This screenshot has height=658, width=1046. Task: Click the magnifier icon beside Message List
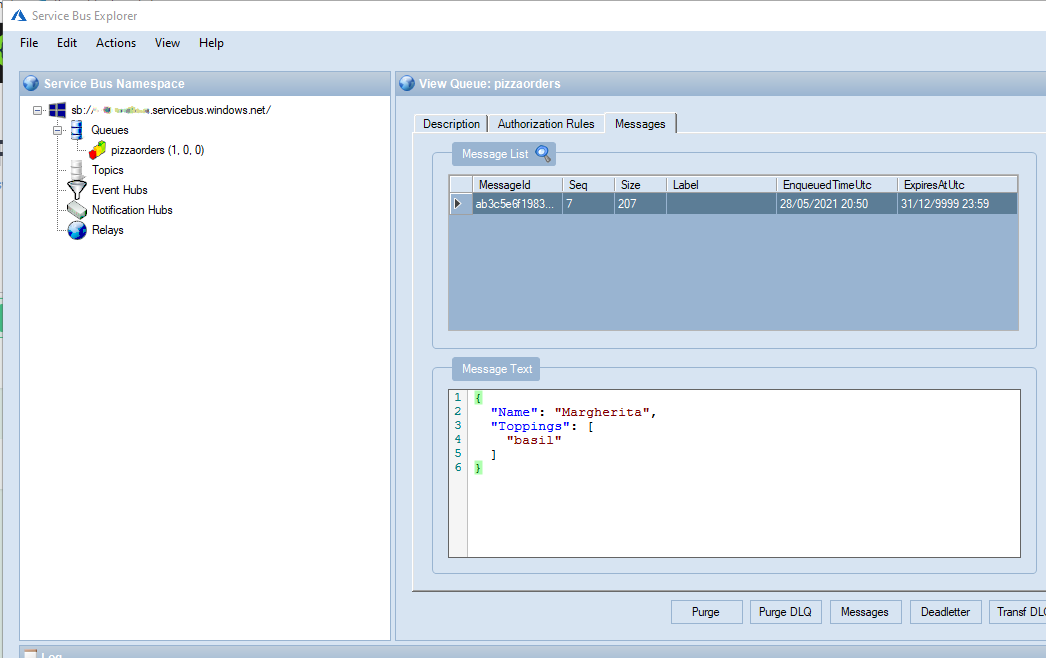[x=543, y=154]
